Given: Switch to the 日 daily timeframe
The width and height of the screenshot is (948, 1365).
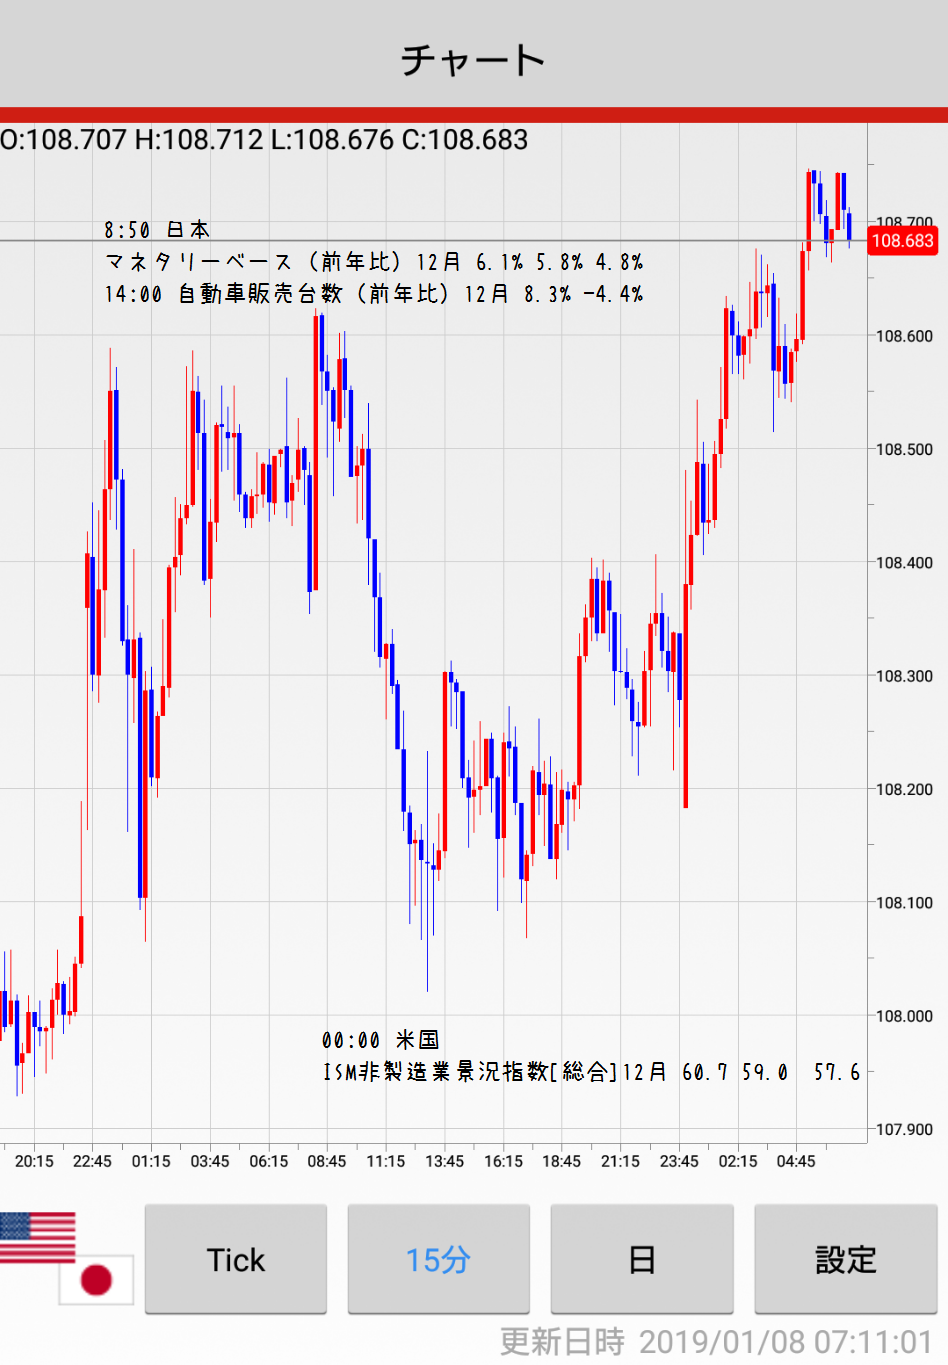Looking at the screenshot, I should pyautogui.click(x=642, y=1259).
